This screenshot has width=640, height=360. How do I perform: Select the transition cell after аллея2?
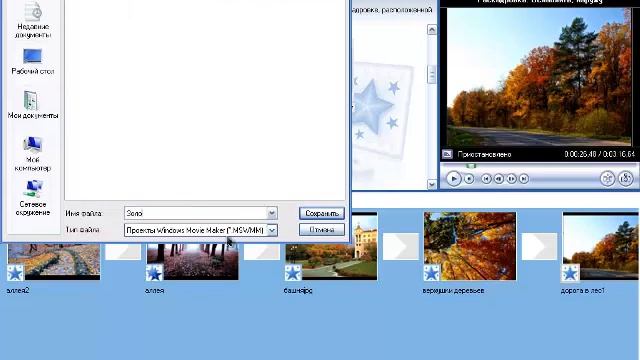(123, 251)
